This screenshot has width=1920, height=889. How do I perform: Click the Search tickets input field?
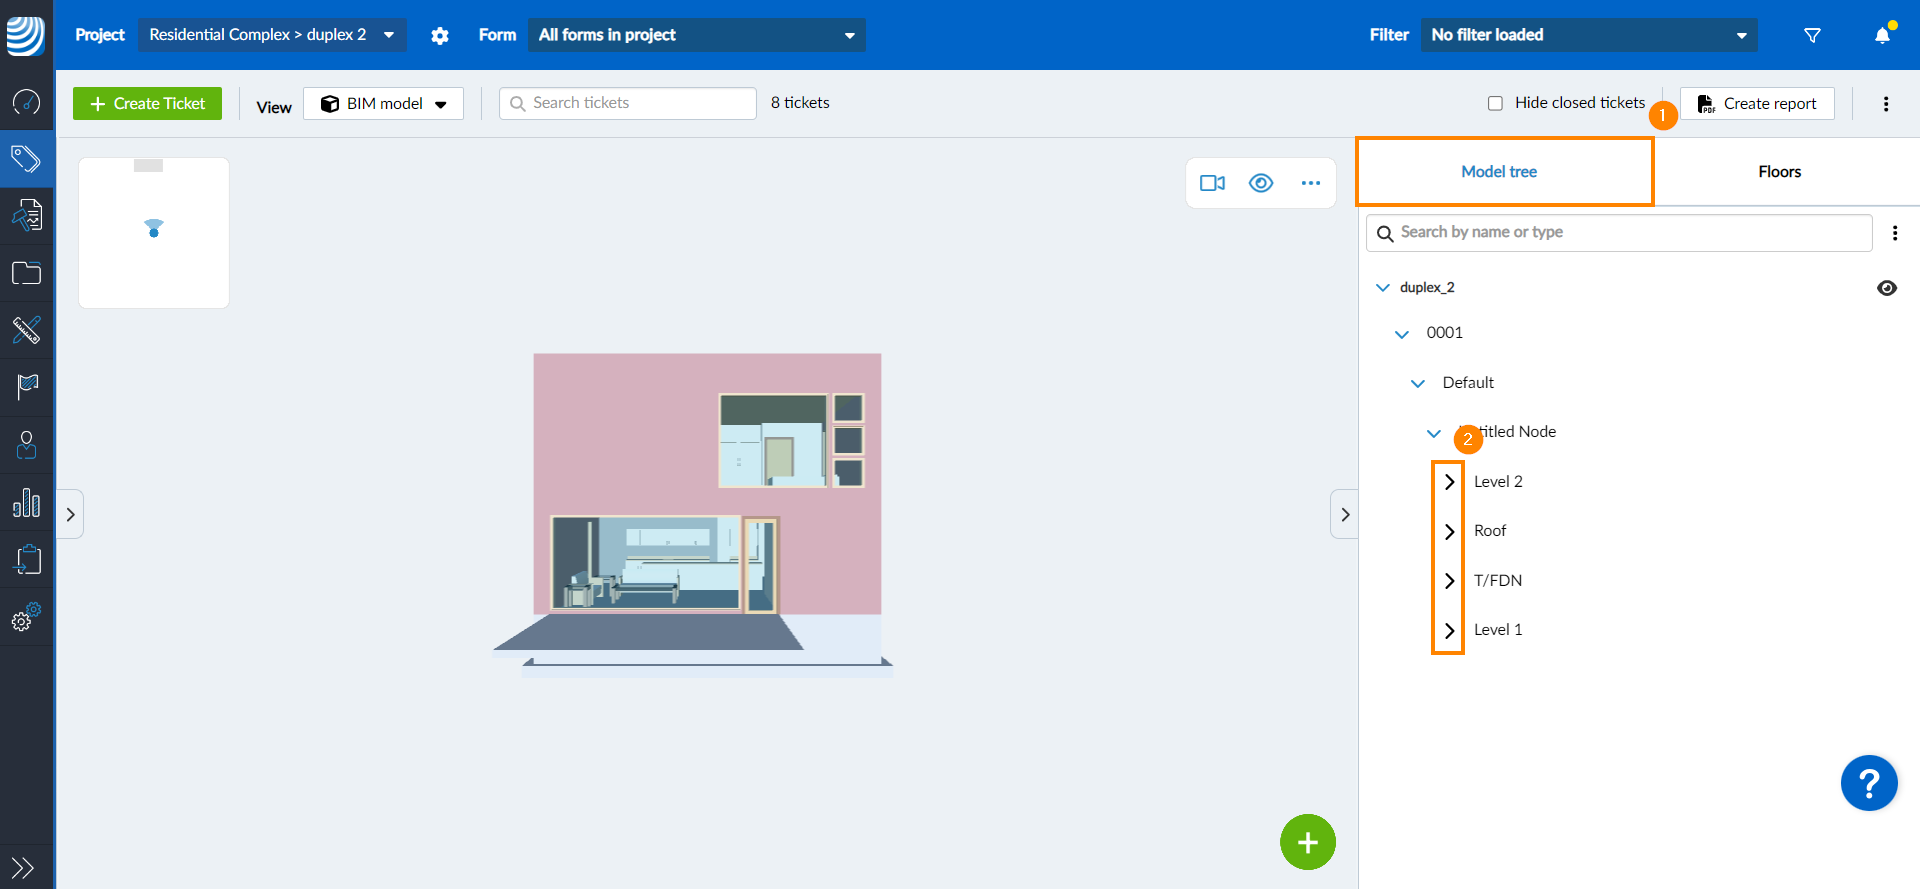pos(628,103)
